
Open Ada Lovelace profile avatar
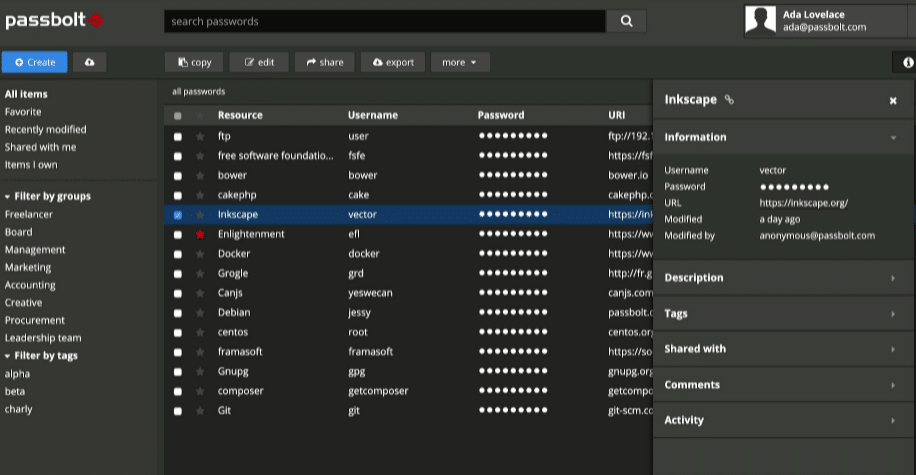[x=760, y=20]
